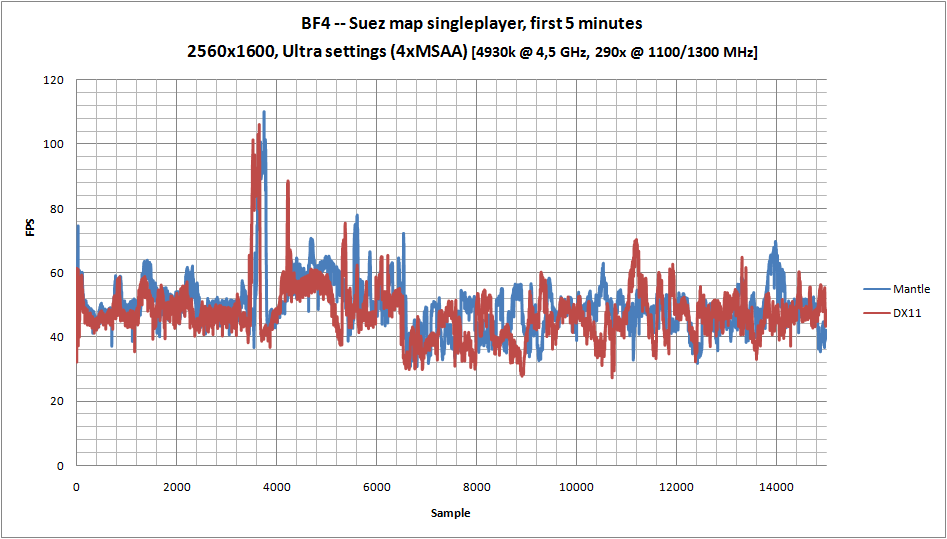Click the x-axis label '14000'
The image size is (947, 539).
pos(776,487)
